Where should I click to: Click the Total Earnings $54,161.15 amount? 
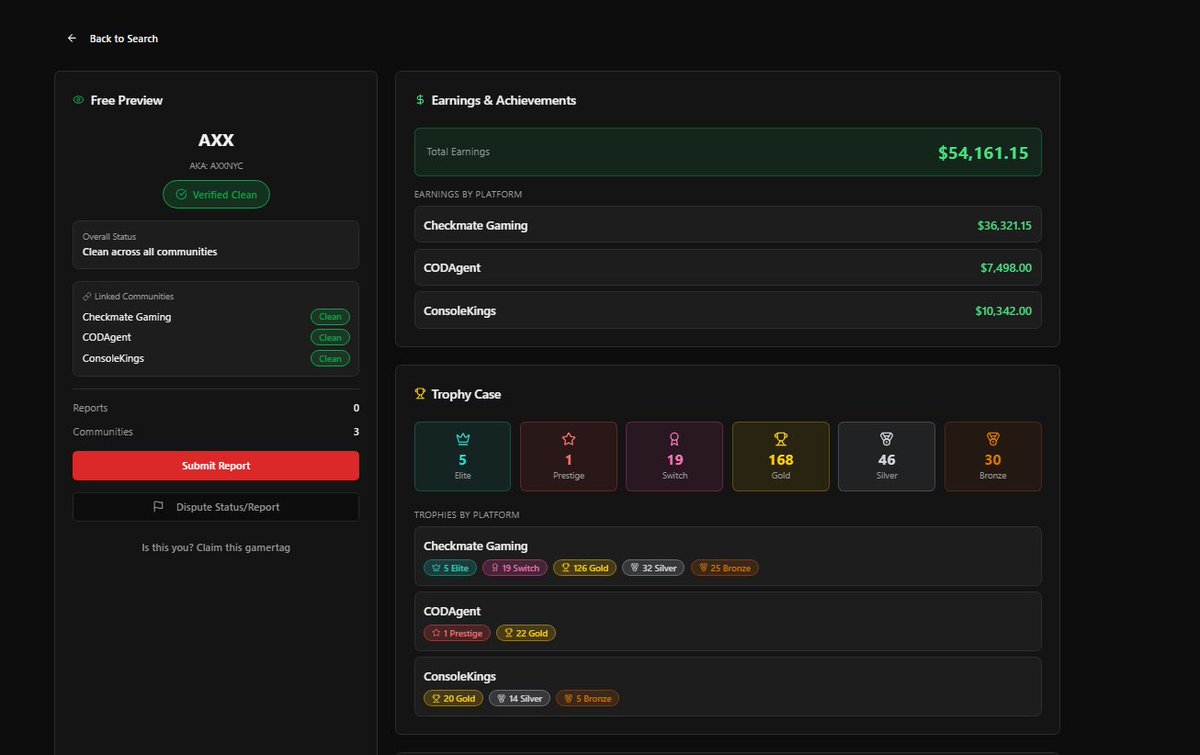(x=983, y=153)
